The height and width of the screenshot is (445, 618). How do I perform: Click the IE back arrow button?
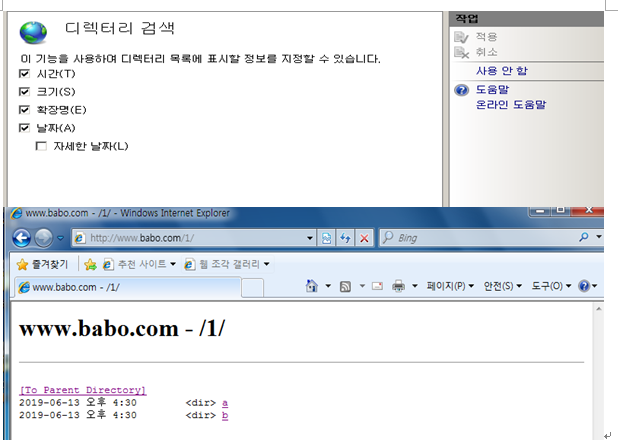(22, 238)
